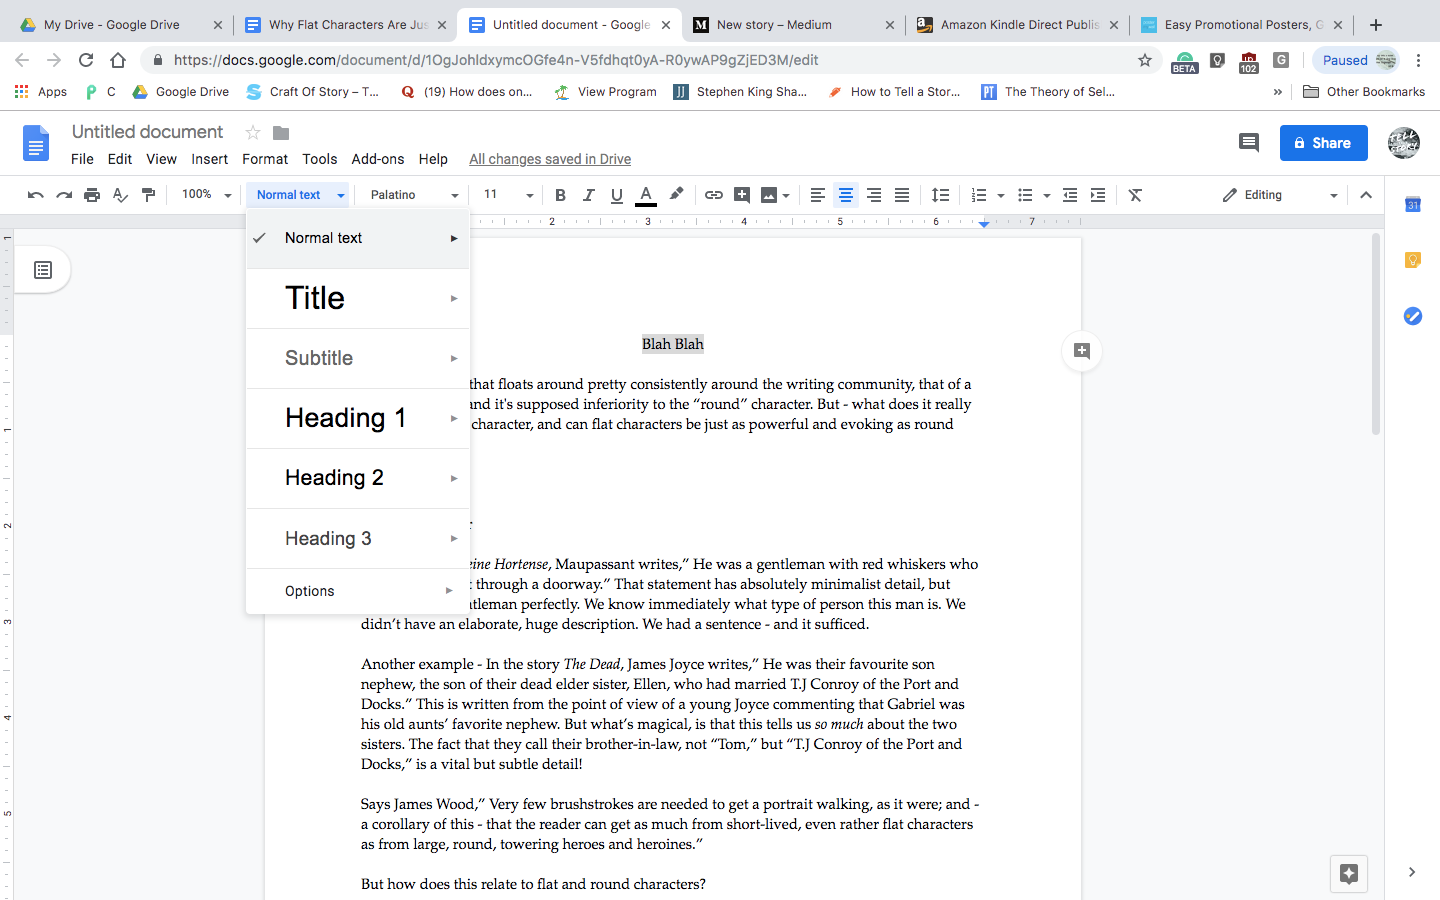Click the blue Share button
The image size is (1440, 900).
click(x=1323, y=142)
